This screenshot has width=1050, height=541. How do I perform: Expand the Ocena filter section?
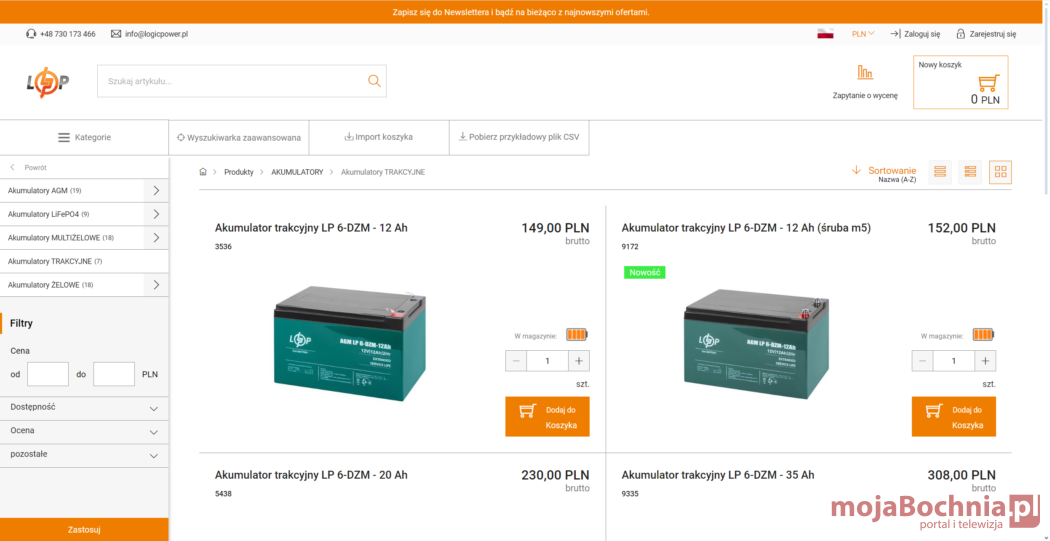(84, 431)
